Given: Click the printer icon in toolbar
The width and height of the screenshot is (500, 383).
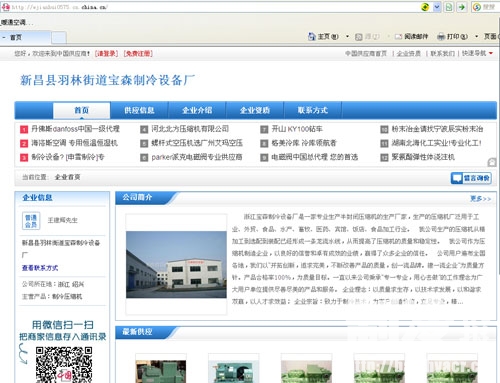Looking at the screenshot, I should pyautogui.click(x=441, y=36).
